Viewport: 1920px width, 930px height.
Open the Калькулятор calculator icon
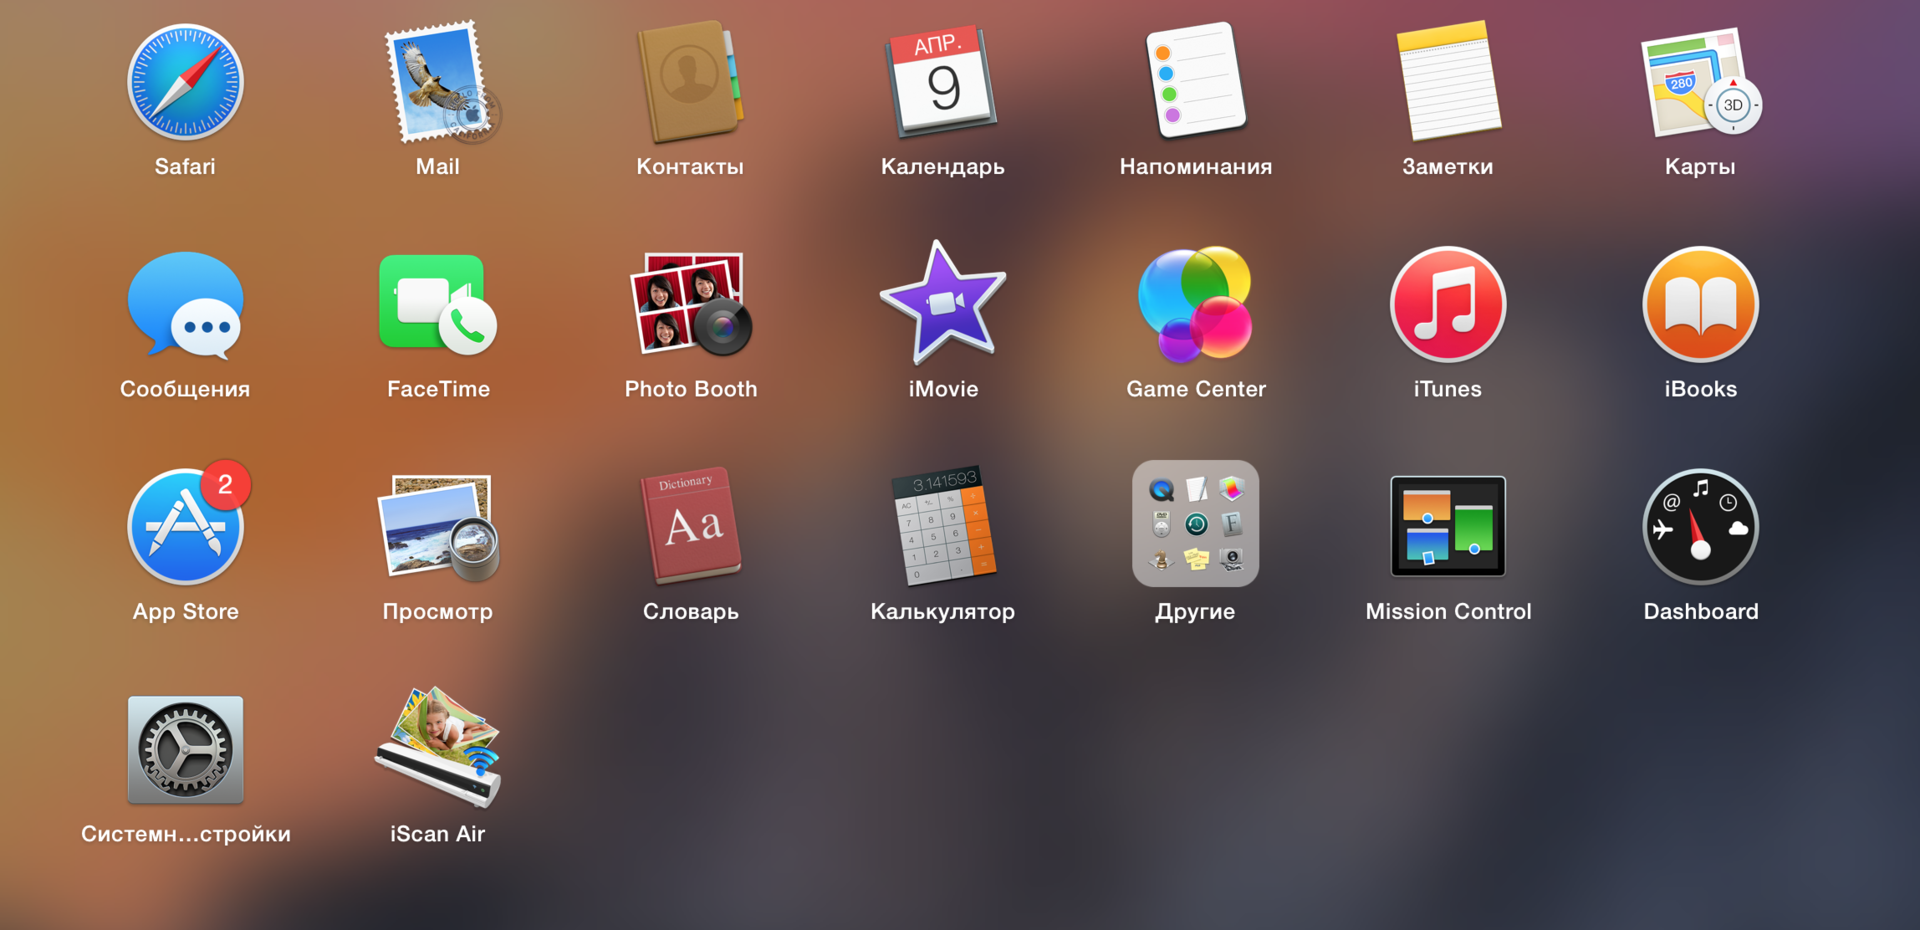pyautogui.click(x=942, y=525)
